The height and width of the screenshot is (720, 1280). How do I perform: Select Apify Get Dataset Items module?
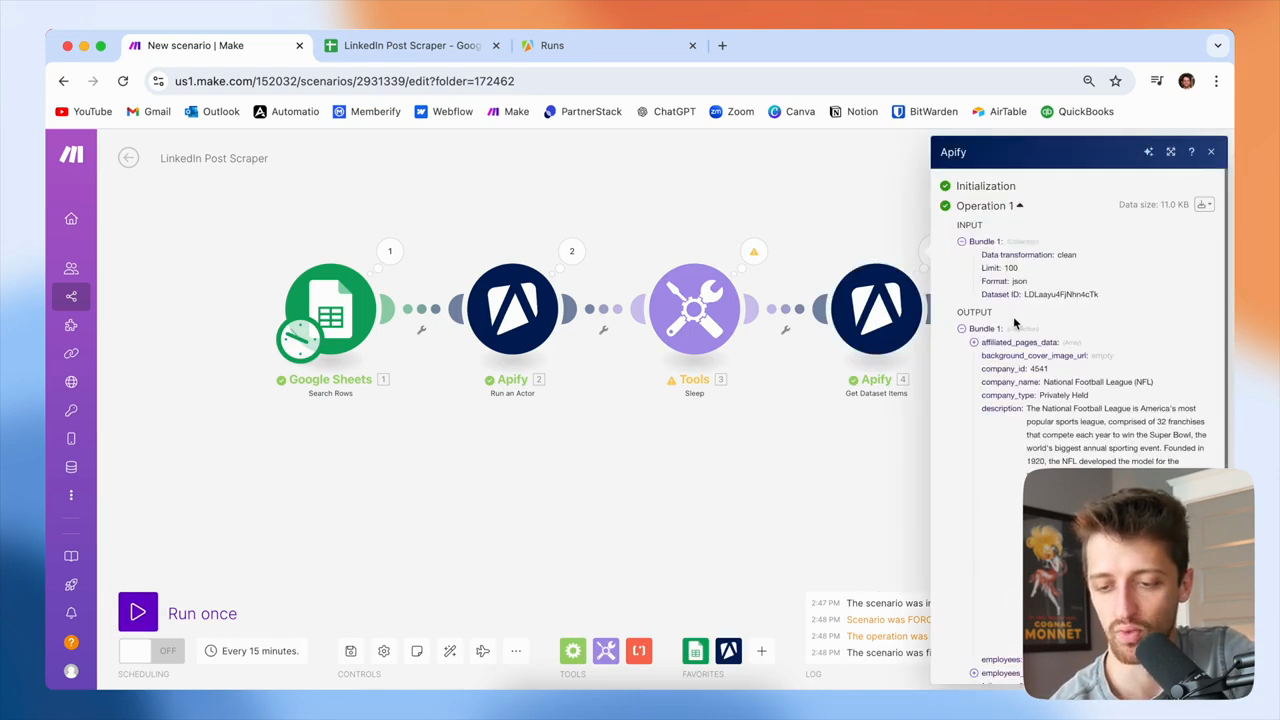point(877,309)
